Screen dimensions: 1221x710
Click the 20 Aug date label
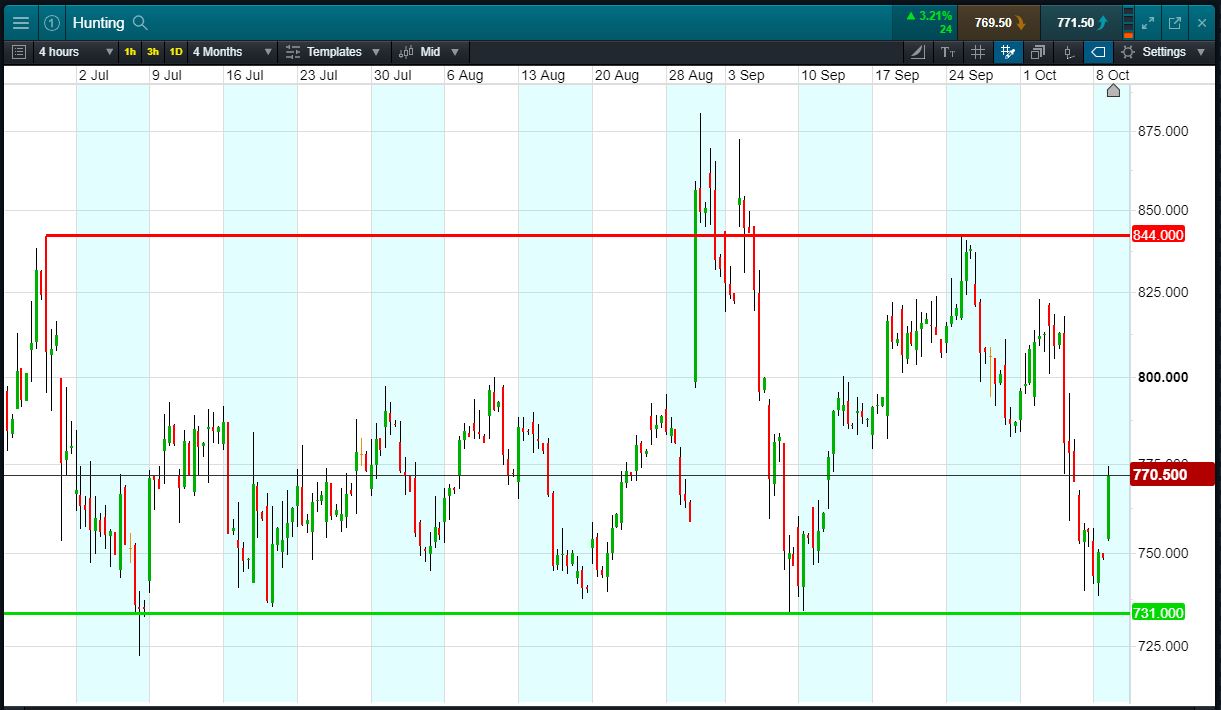(617, 75)
